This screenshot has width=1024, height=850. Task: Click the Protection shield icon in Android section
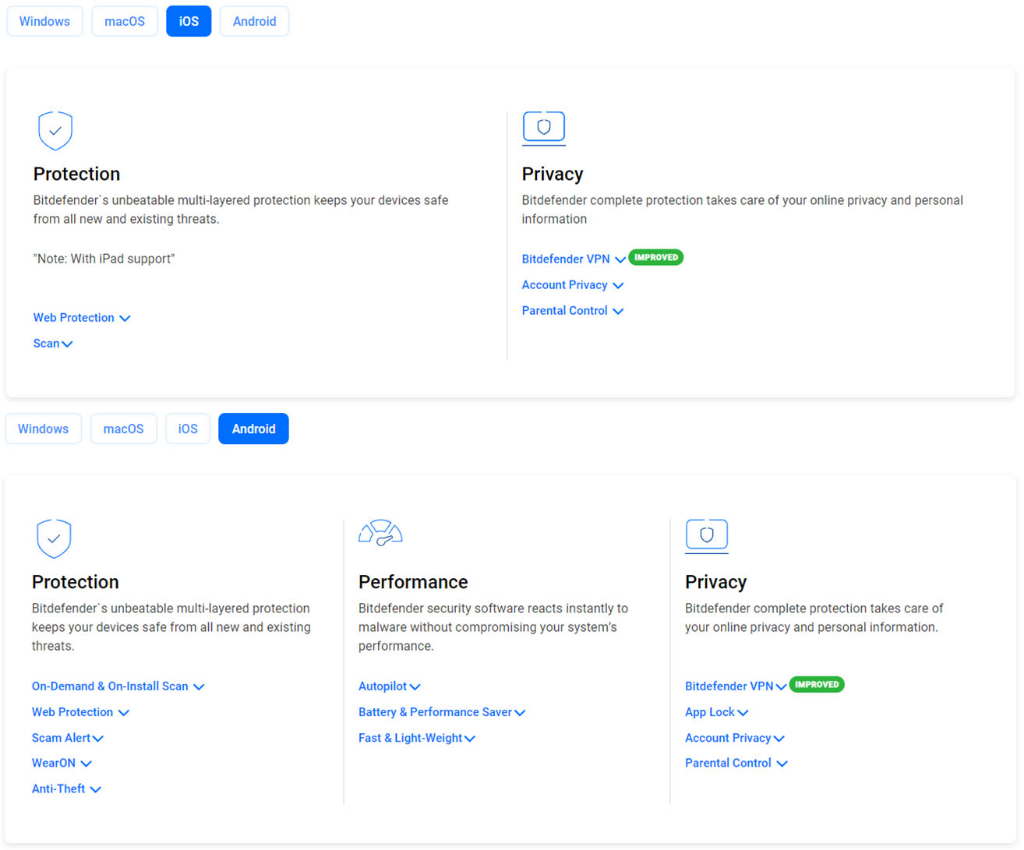coord(54,539)
